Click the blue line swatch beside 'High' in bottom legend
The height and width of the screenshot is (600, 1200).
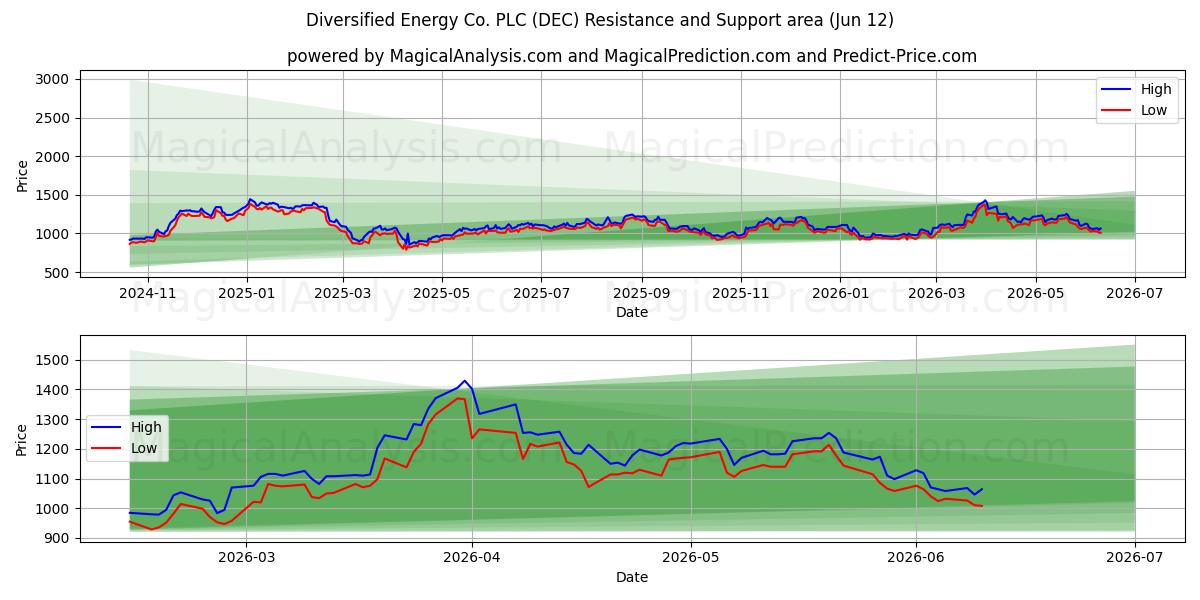pos(108,428)
